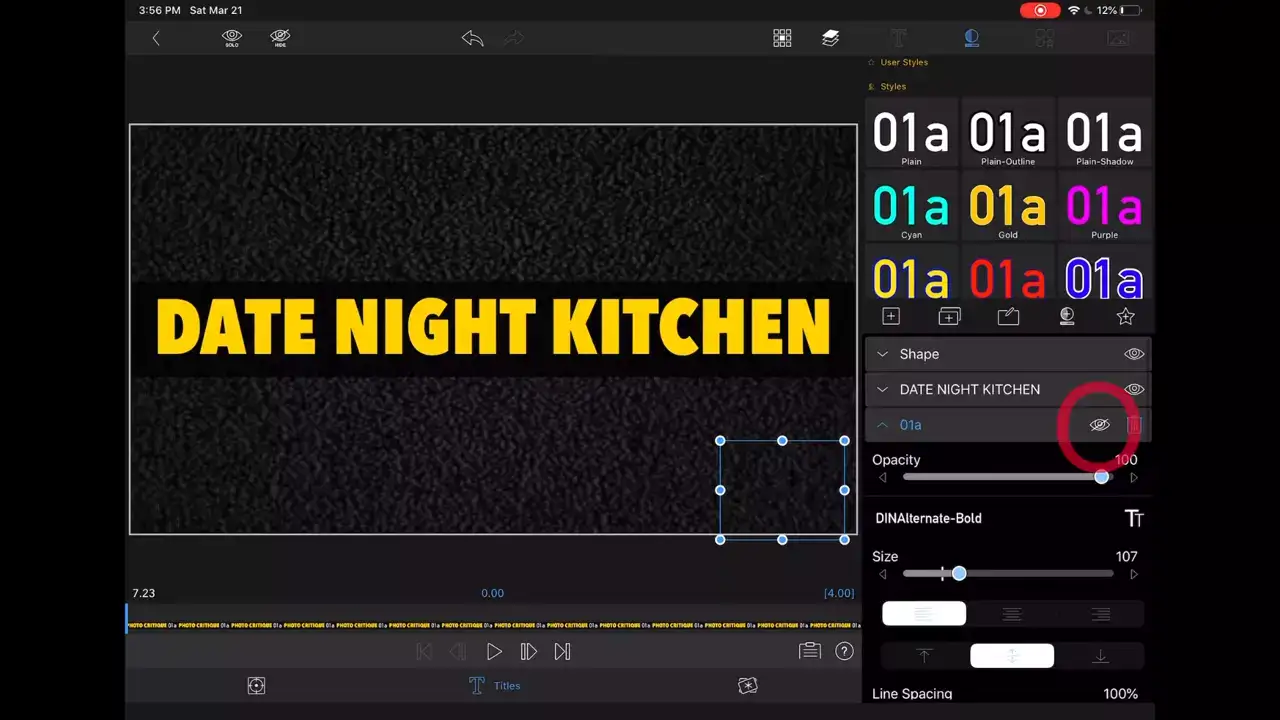The height and width of the screenshot is (720, 1280).
Task: Open the frame and fit icon
Action: tap(256, 686)
